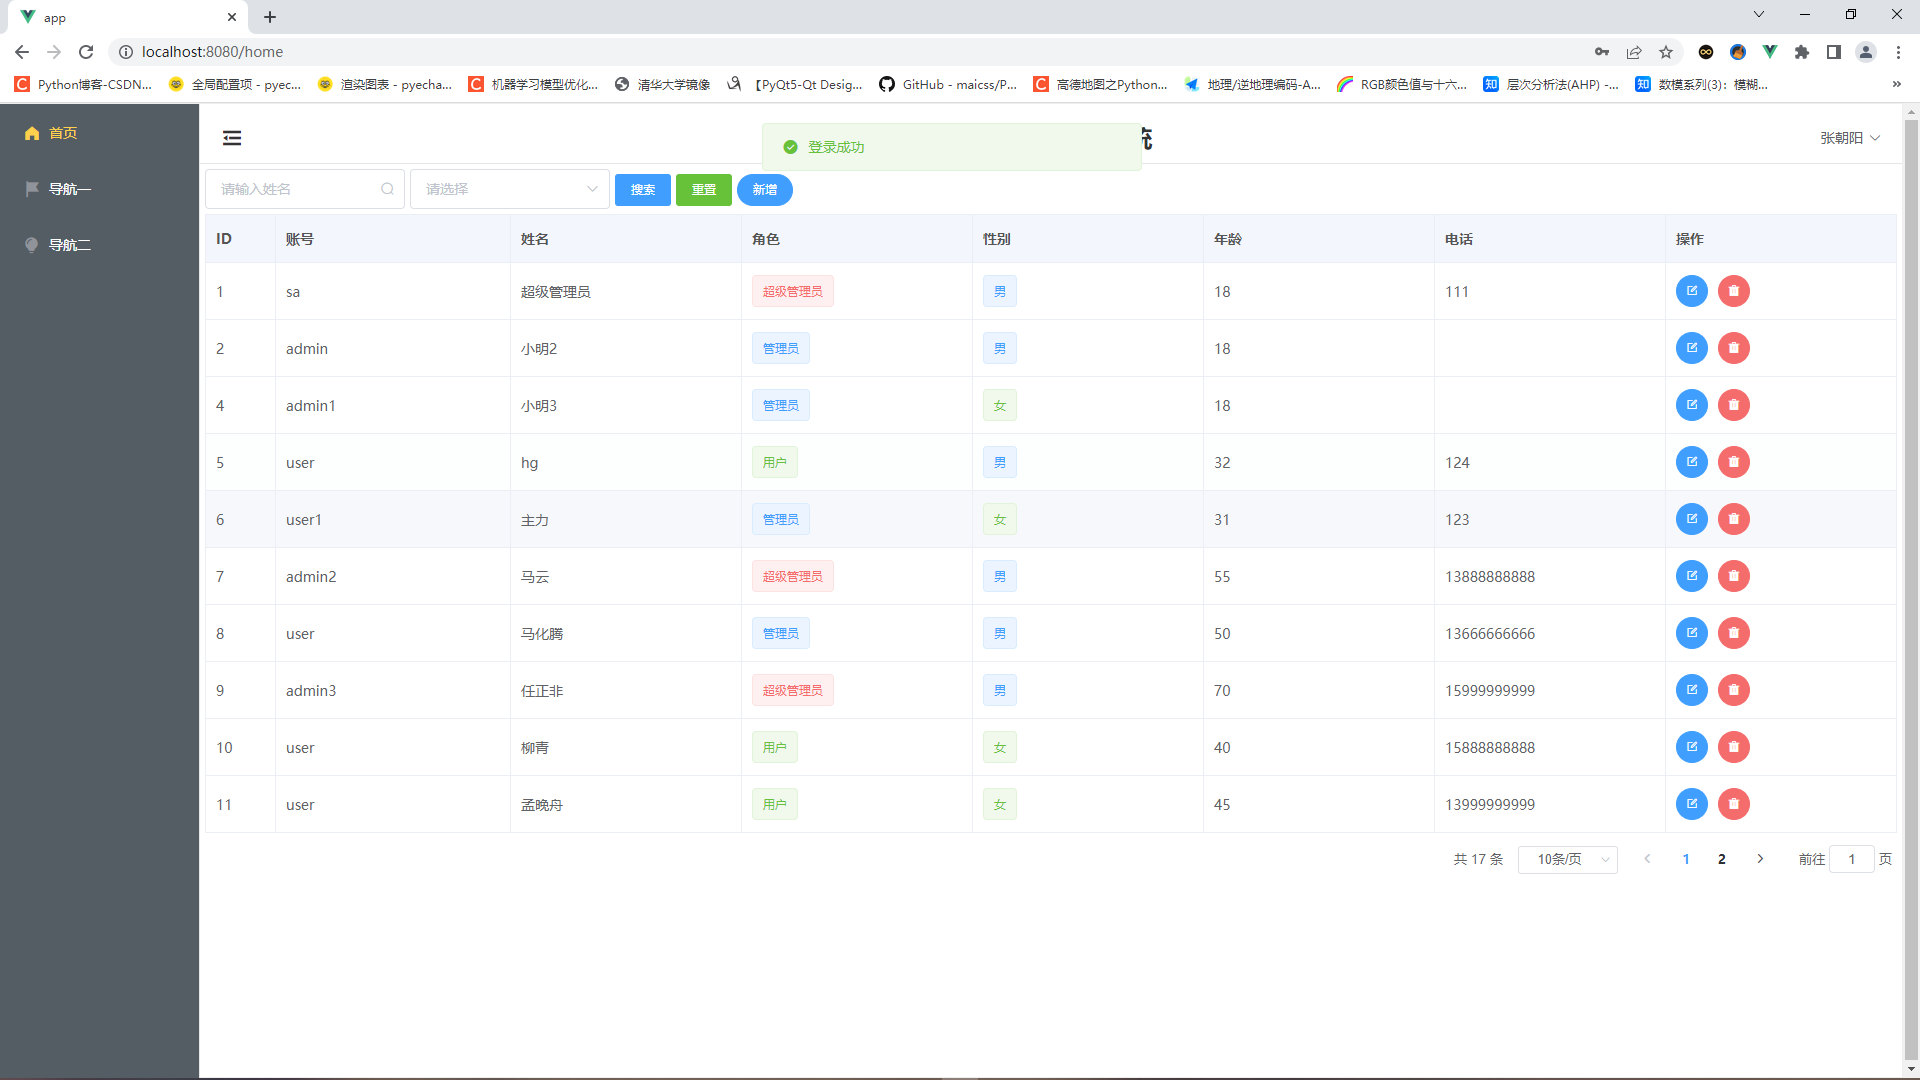Delete the user named 任正非

click(x=1733, y=690)
